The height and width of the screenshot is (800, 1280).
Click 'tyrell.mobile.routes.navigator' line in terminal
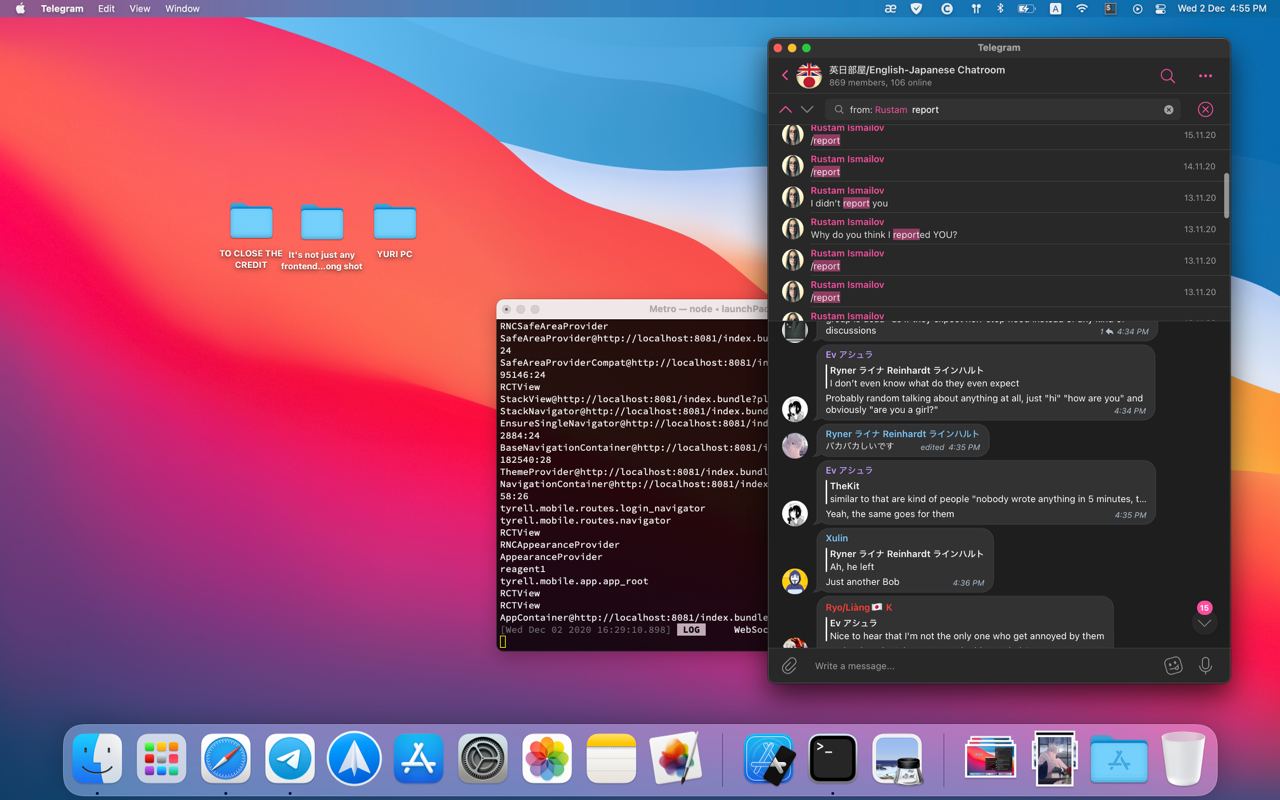tap(585, 520)
